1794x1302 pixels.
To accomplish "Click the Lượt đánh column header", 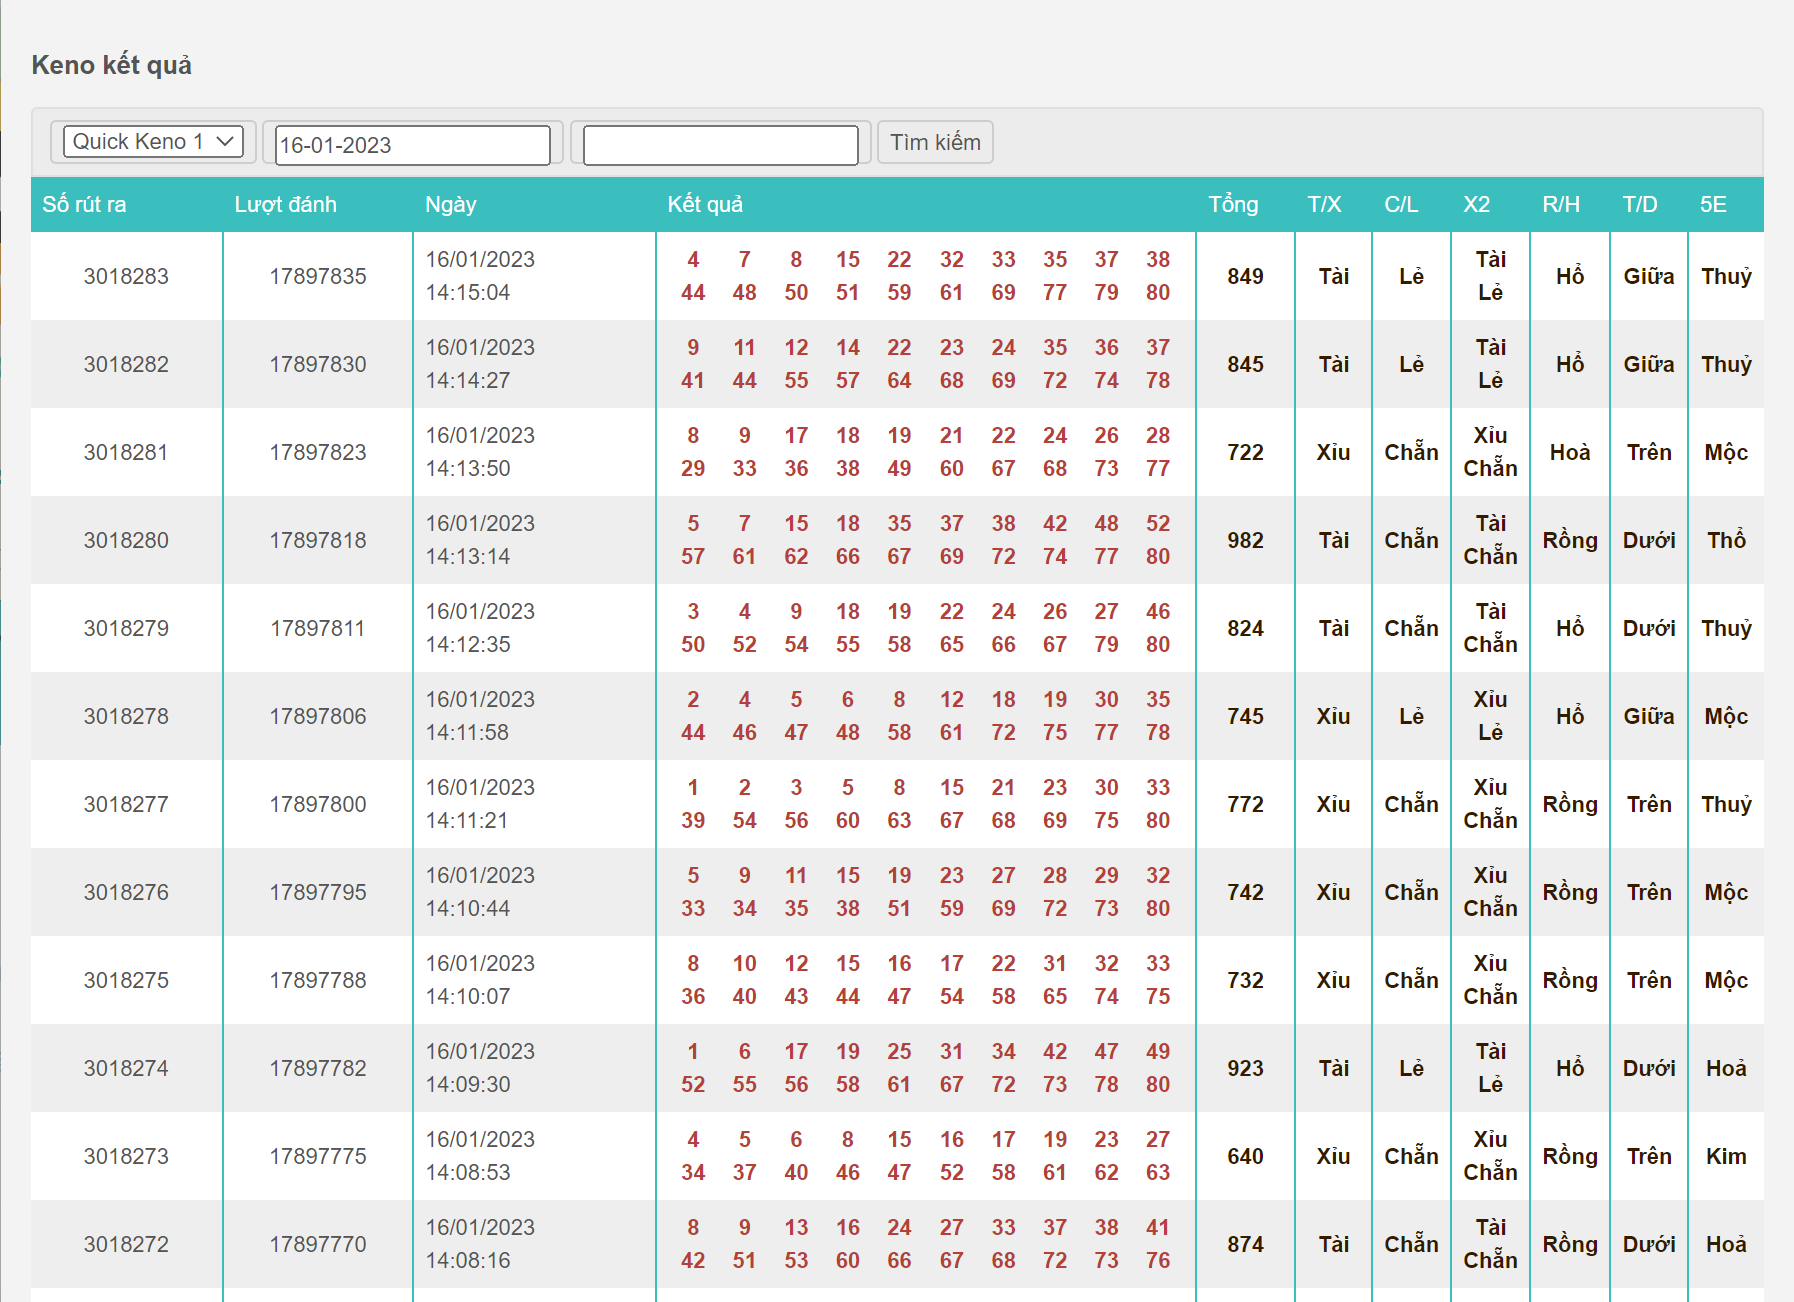I will [x=285, y=205].
